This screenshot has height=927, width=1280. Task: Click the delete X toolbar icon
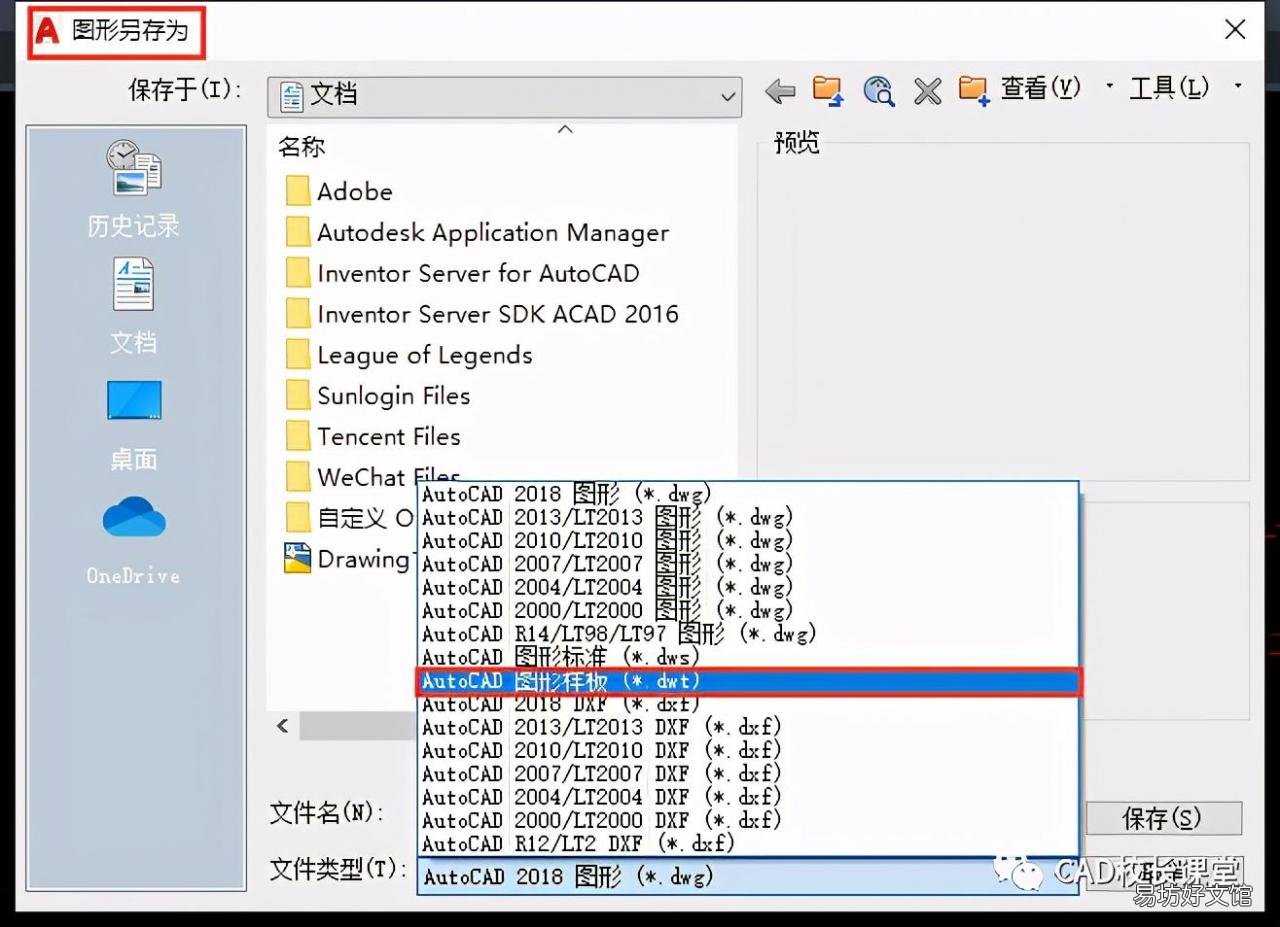pyautogui.click(x=927, y=91)
